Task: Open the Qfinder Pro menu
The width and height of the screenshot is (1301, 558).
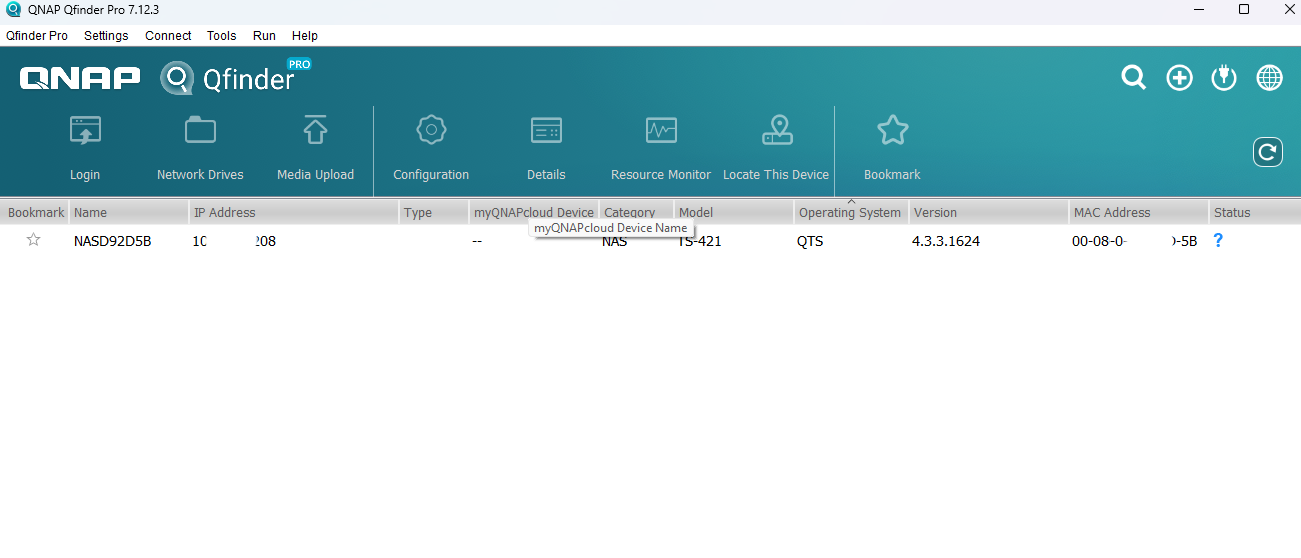Action: [37, 35]
